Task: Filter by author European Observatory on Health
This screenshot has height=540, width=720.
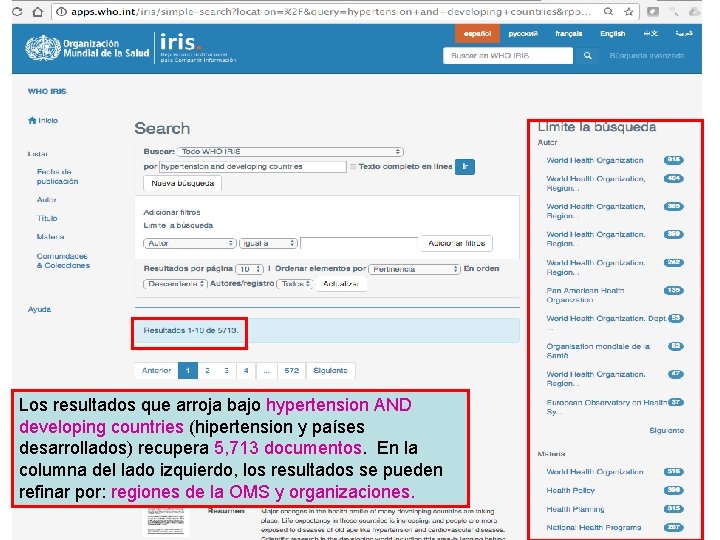Action: pos(606,407)
